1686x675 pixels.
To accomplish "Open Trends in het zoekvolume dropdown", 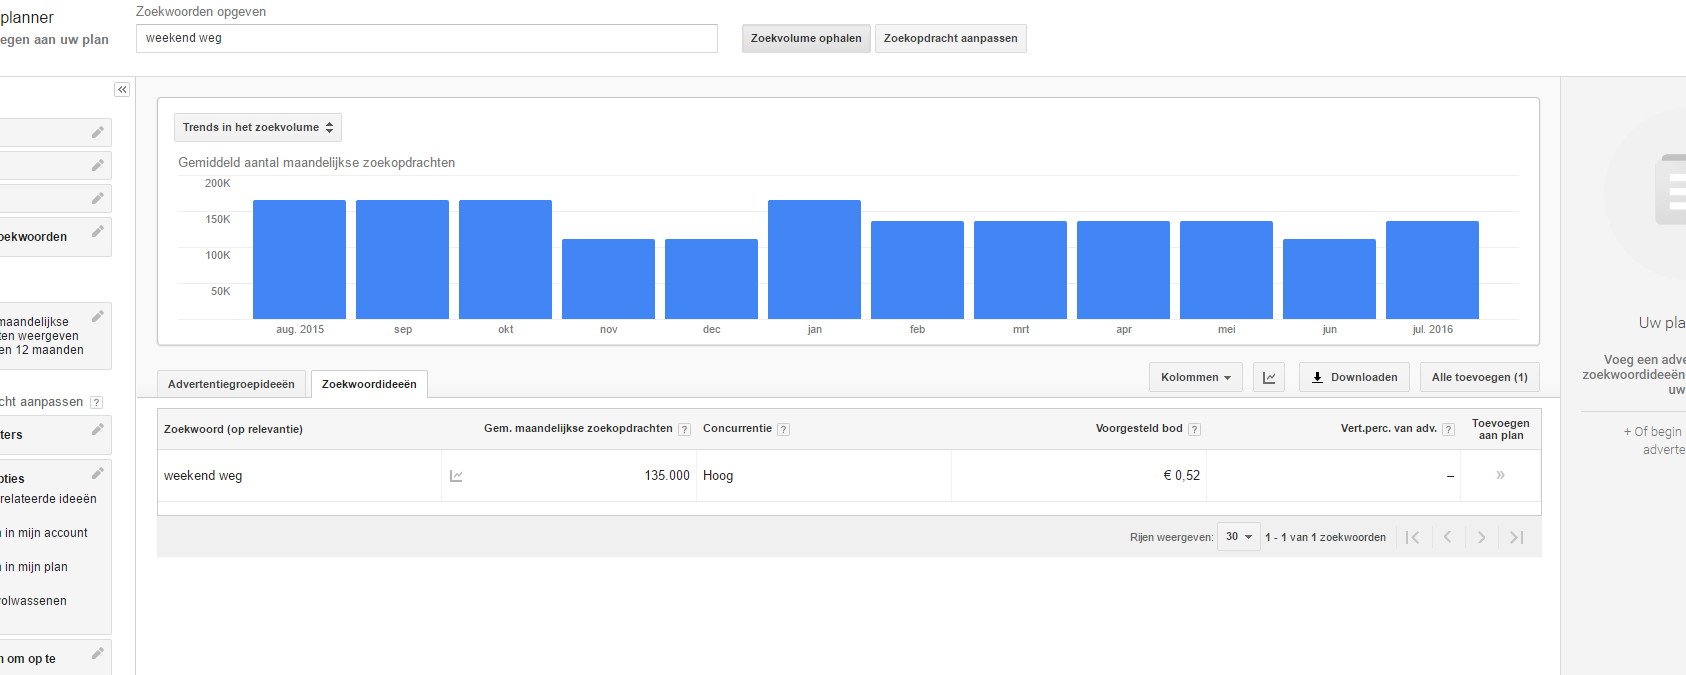I will click(x=258, y=127).
